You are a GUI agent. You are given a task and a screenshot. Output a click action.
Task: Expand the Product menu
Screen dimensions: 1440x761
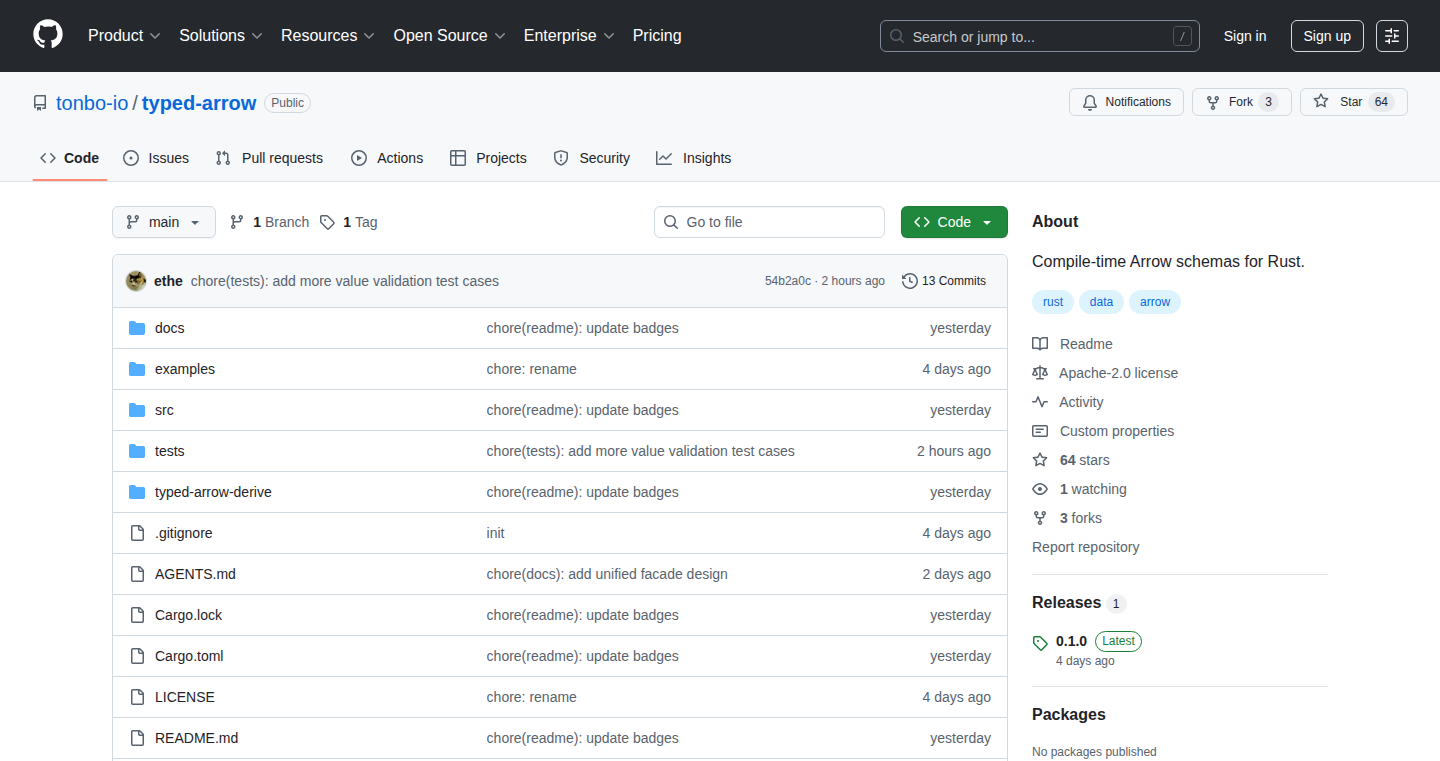[x=124, y=35]
